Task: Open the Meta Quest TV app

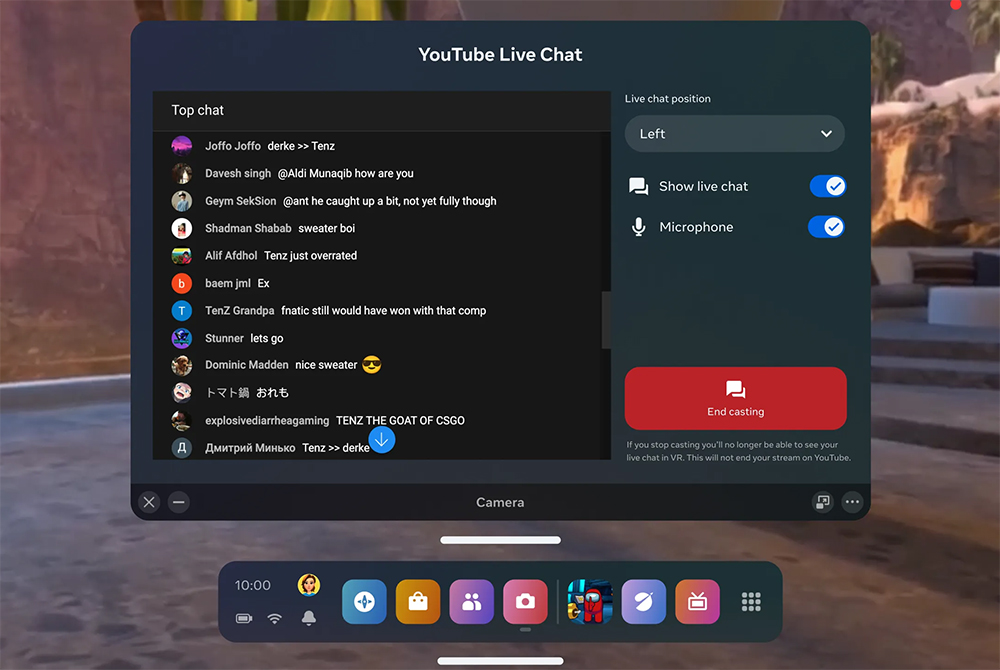Action: [x=697, y=601]
